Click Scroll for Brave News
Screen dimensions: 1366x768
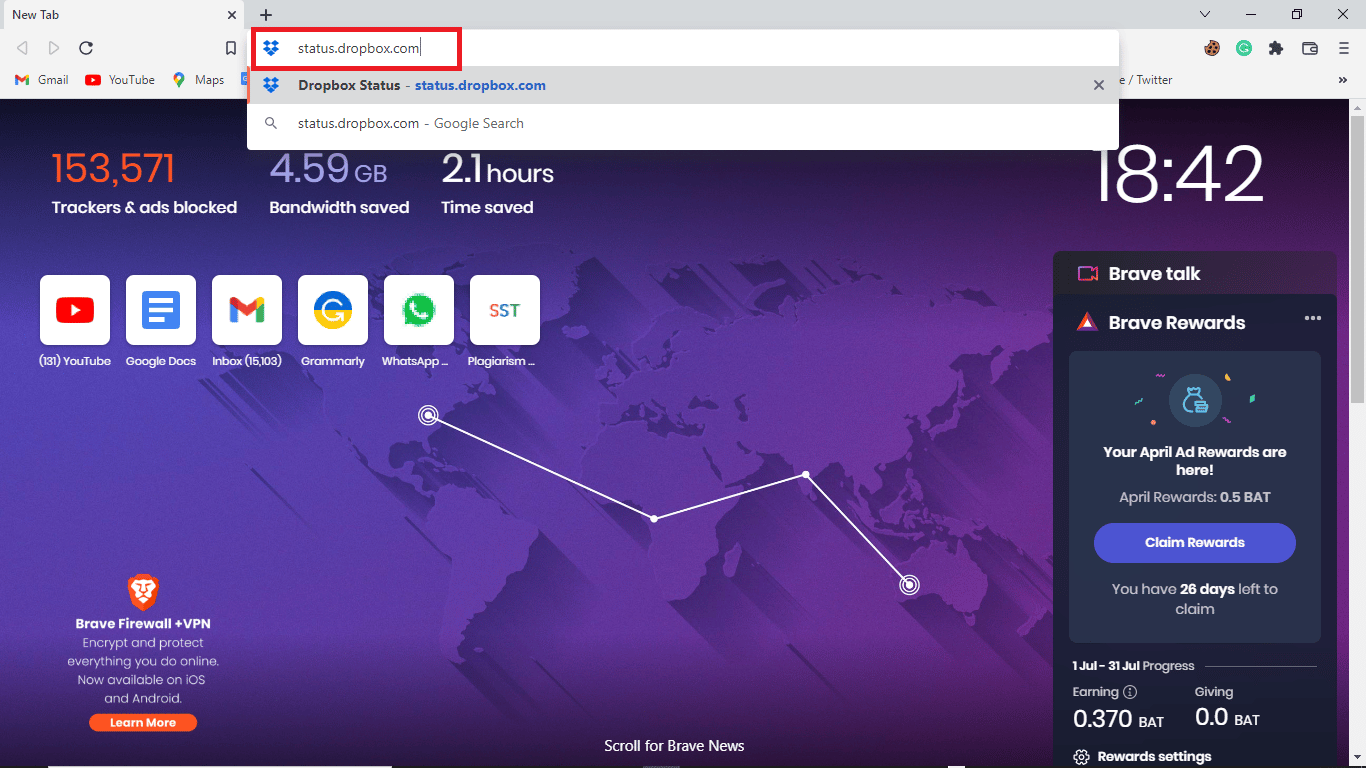click(x=674, y=746)
